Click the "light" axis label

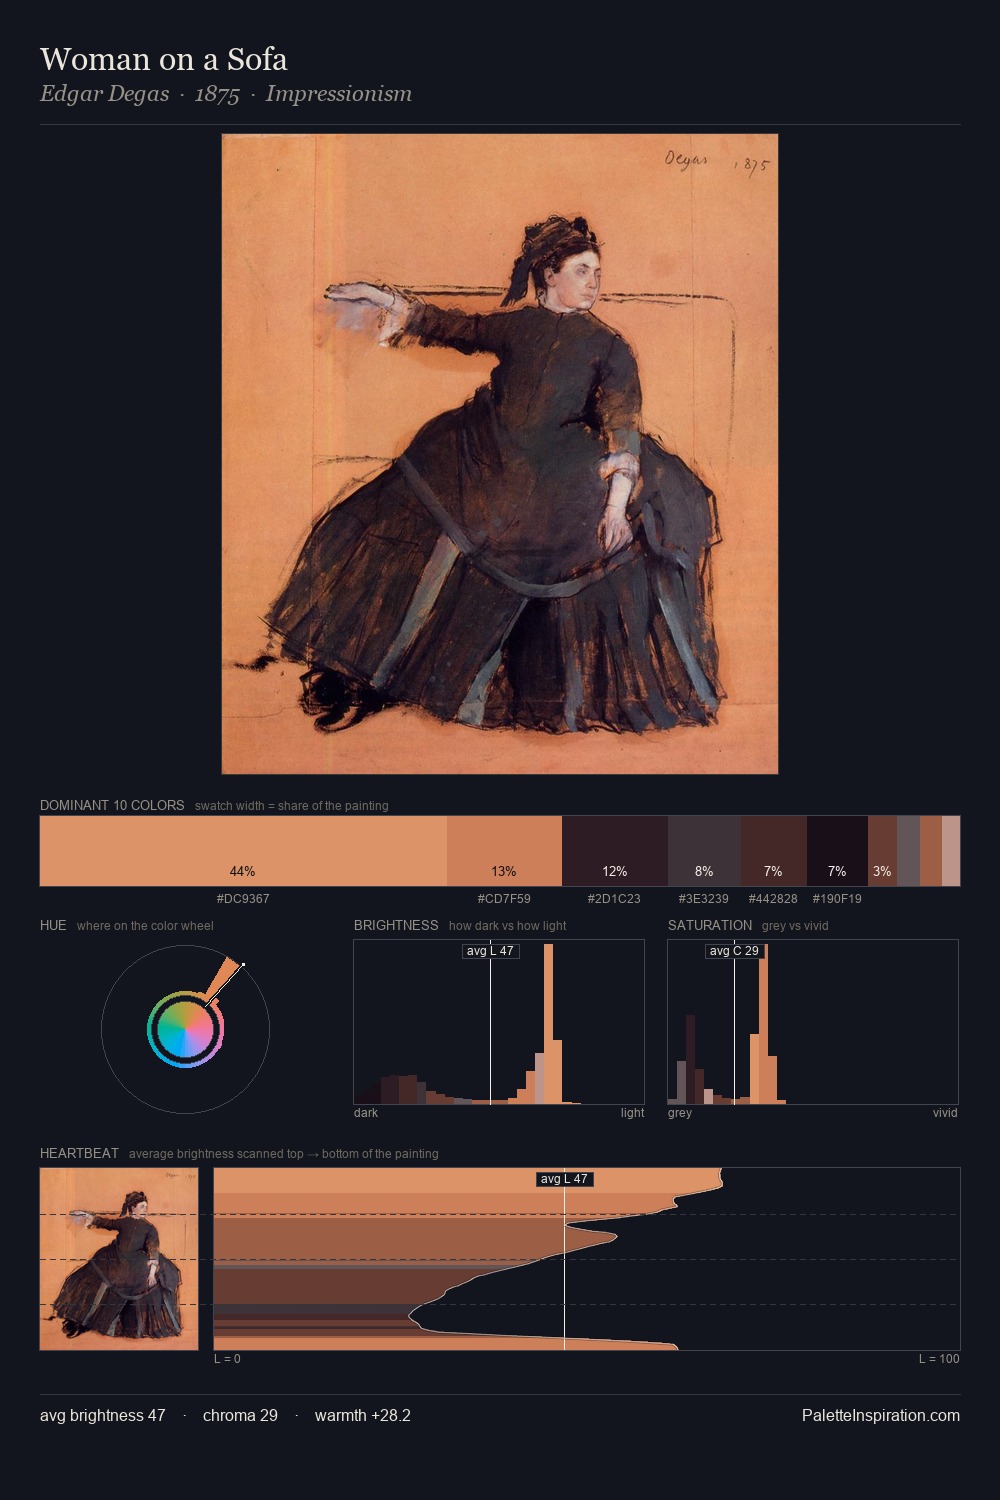point(632,1113)
